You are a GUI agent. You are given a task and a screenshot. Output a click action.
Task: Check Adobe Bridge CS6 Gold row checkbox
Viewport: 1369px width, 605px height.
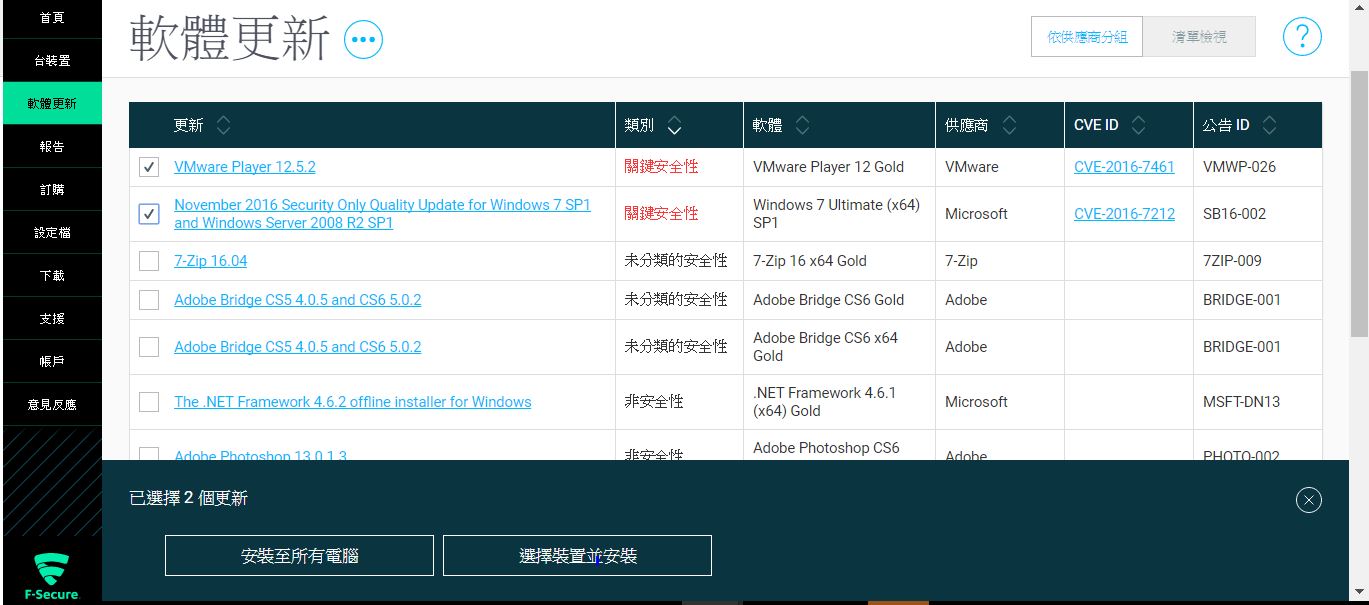(149, 300)
